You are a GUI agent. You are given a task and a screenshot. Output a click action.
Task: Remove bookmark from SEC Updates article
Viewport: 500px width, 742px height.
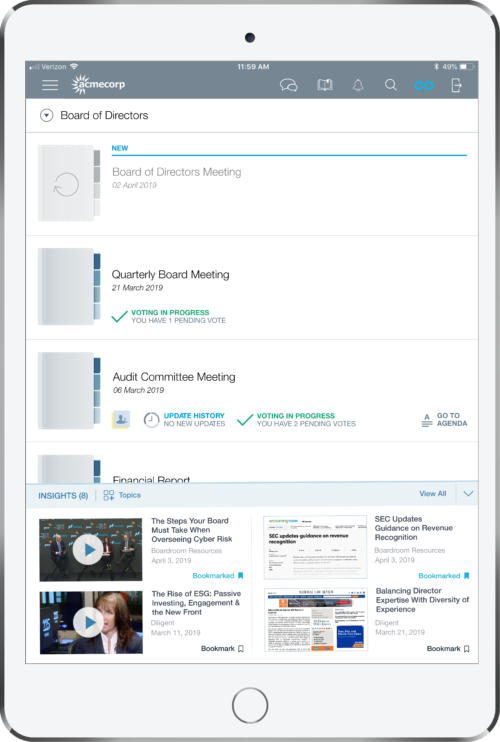click(444, 575)
